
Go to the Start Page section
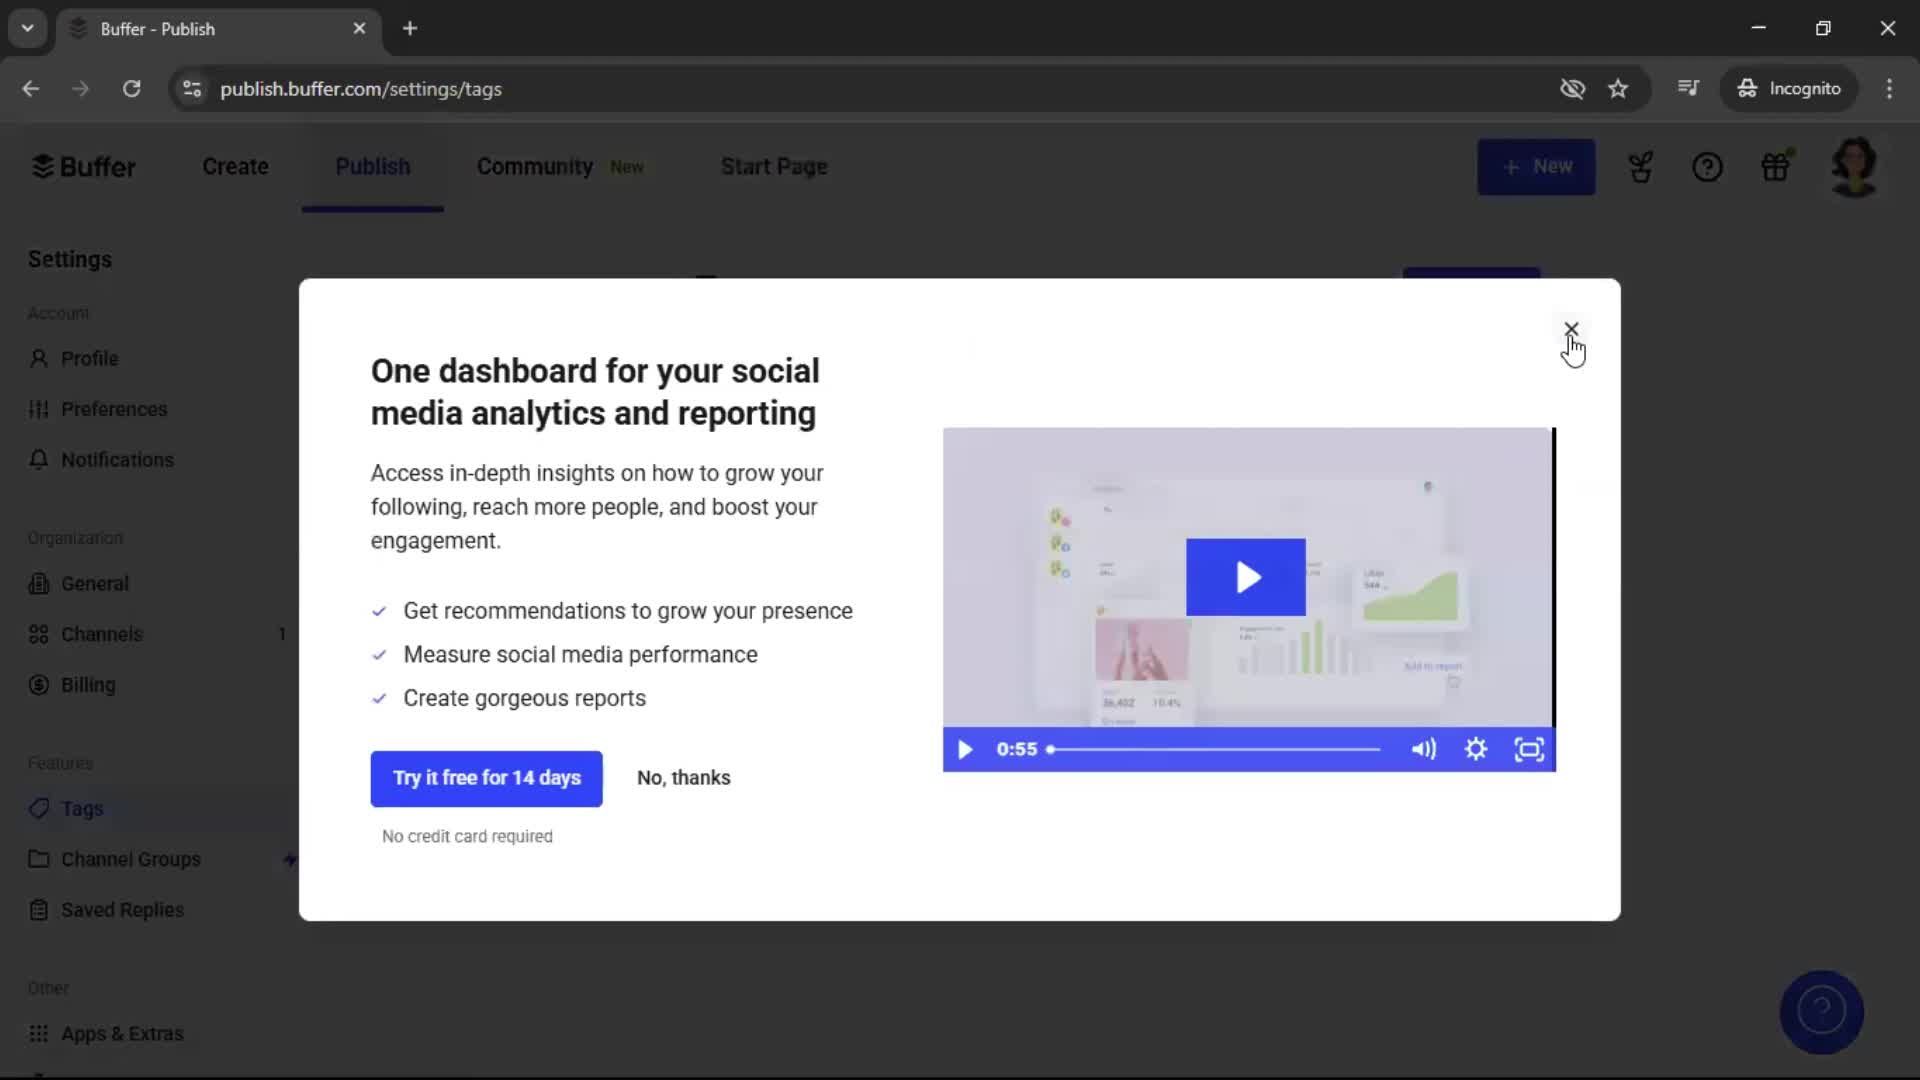(x=774, y=166)
